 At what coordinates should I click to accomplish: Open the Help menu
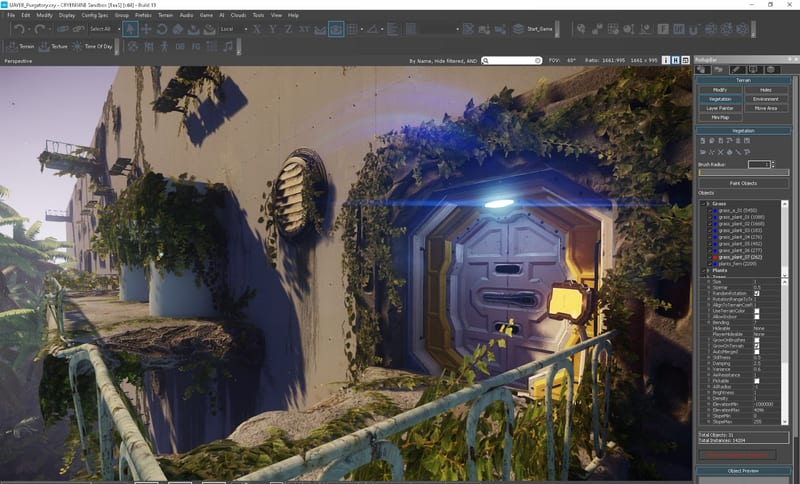point(293,15)
